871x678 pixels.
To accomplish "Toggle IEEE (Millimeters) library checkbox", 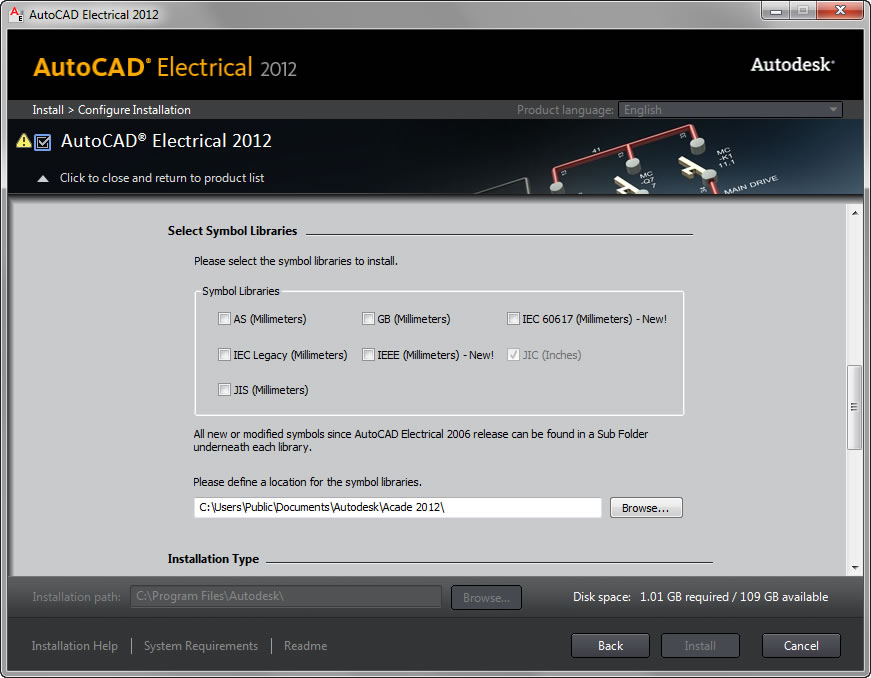I will point(368,354).
